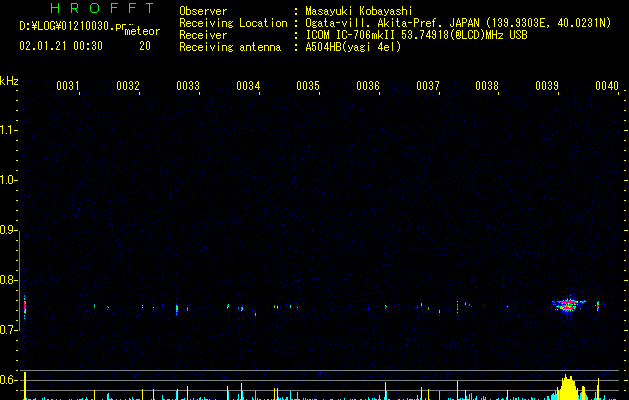Click the 'Receiving Location' label
Viewport: 629px width, 400px height.
233,23
